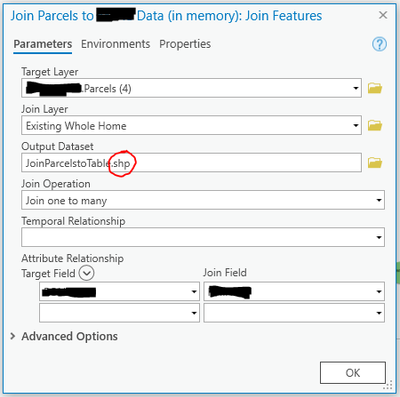Browse for Join Layer with folder icon
This screenshot has height=397, width=400.
click(375, 126)
